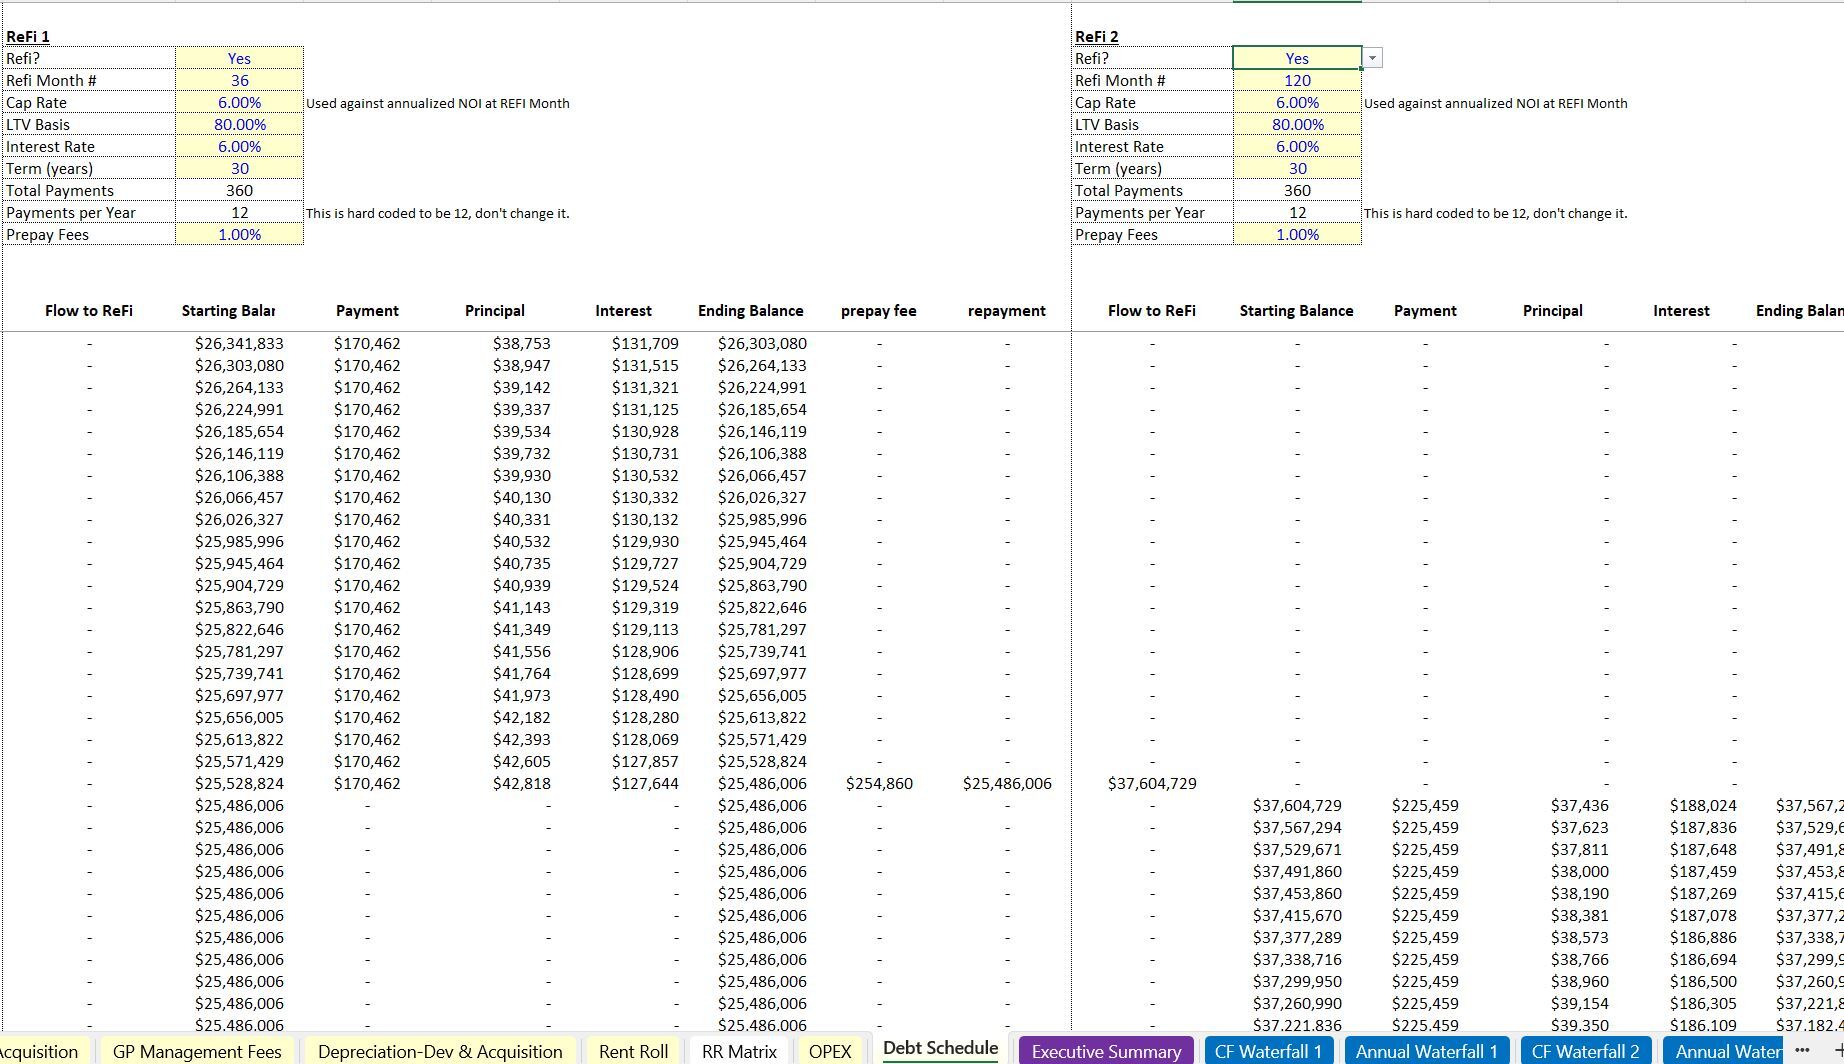This screenshot has height=1064, width=1844.
Task: Click ReFi 2 Flow to ReFi header
Action: [x=1152, y=310]
